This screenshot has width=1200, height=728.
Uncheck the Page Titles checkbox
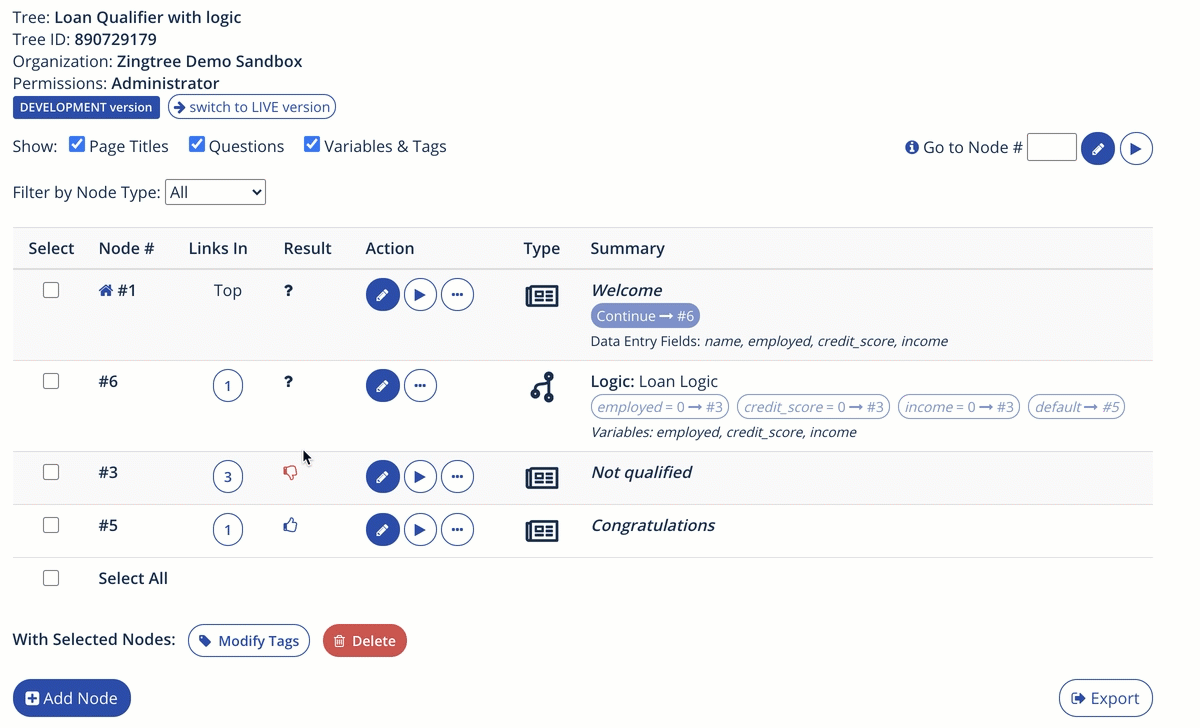77,144
